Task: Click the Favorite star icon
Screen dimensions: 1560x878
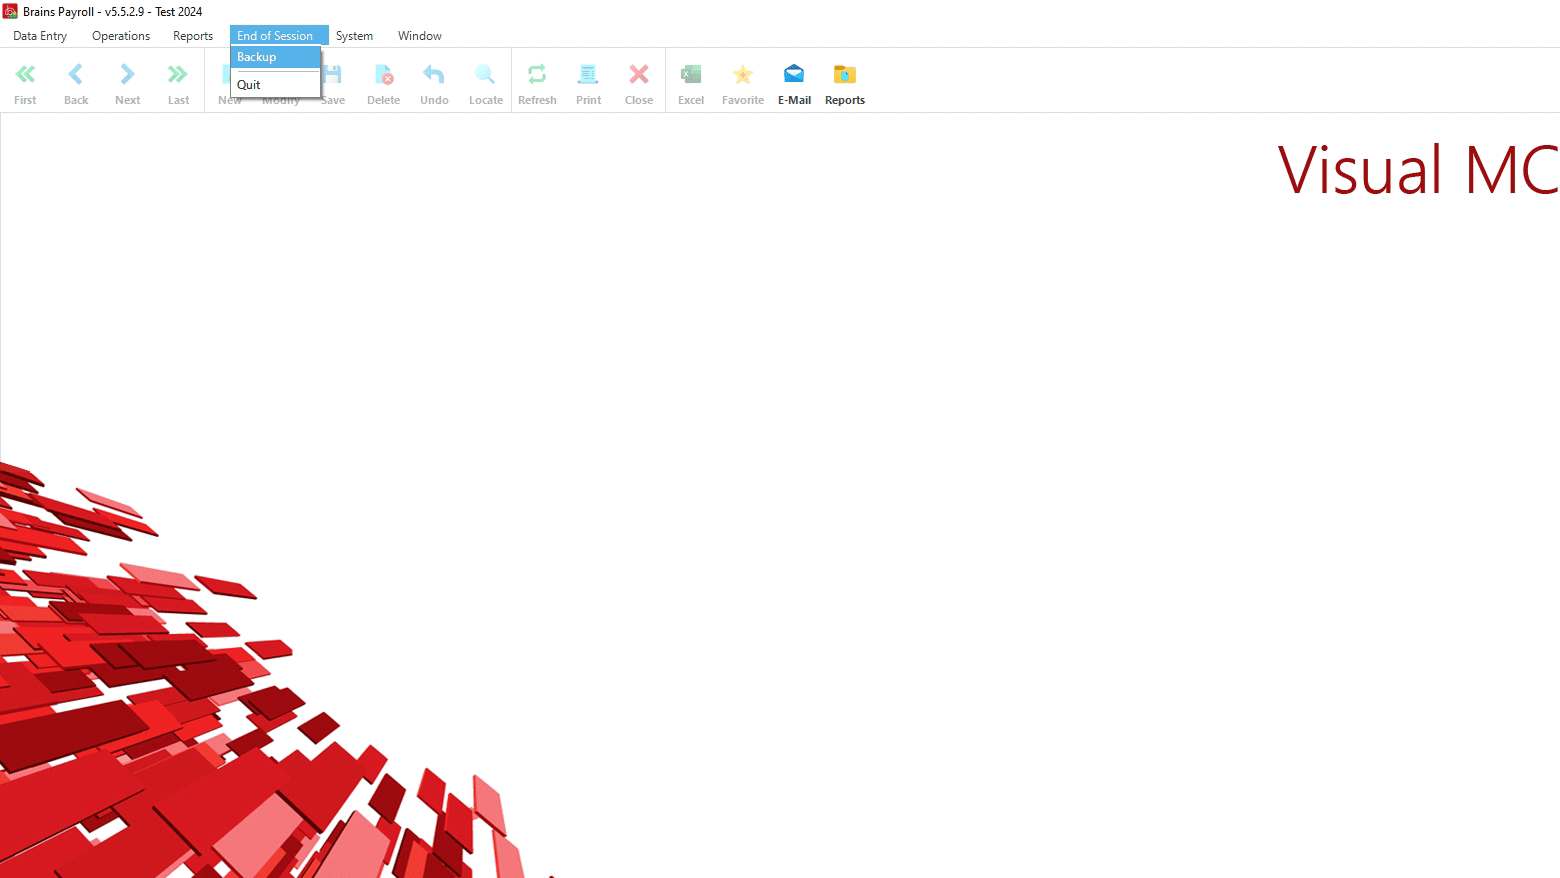Action: pos(743,74)
